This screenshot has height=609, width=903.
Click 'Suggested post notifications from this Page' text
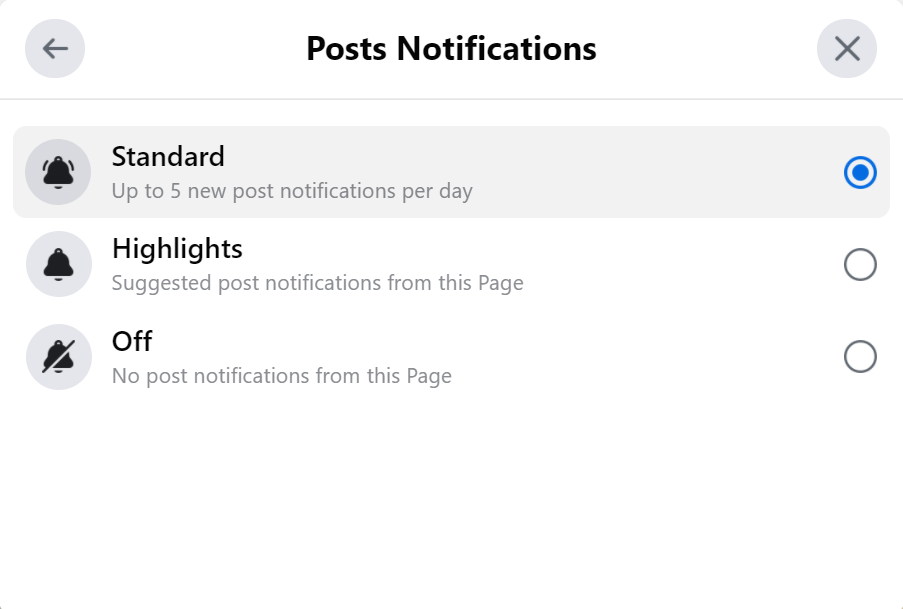point(317,283)
